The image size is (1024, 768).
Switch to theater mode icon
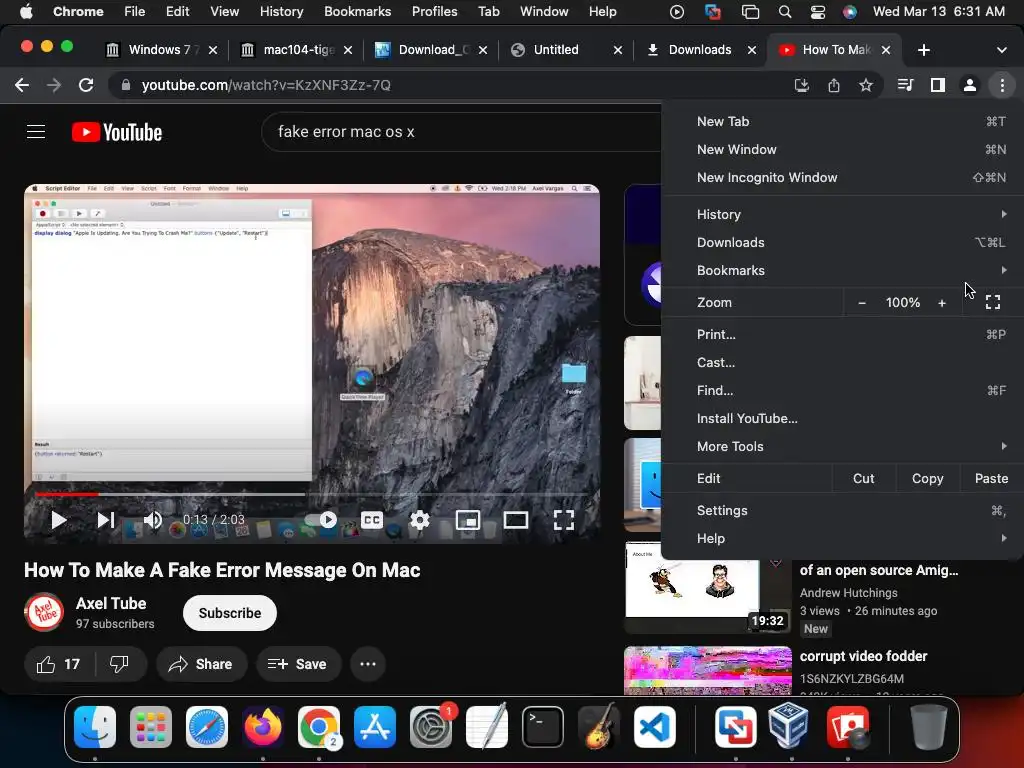tap(516, 520)
